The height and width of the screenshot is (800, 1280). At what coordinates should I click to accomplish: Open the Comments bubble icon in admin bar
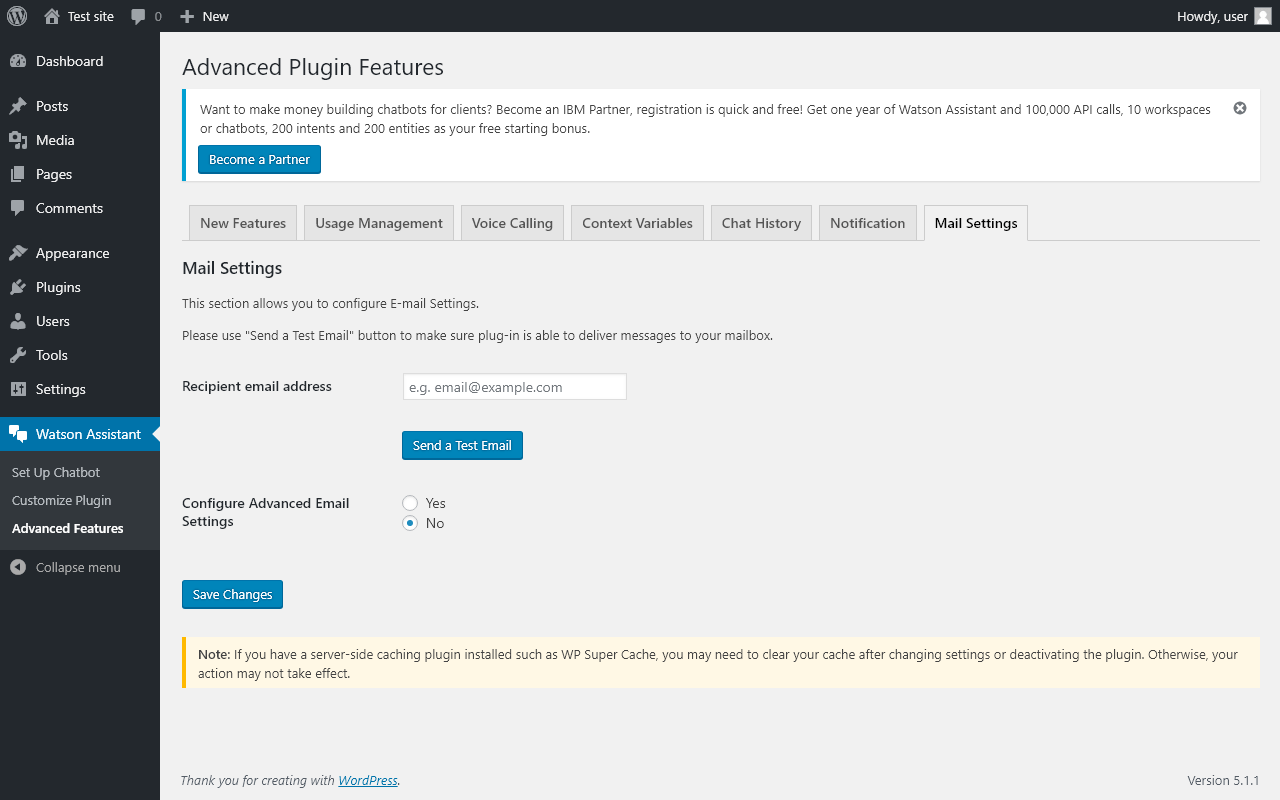(139, 16)
